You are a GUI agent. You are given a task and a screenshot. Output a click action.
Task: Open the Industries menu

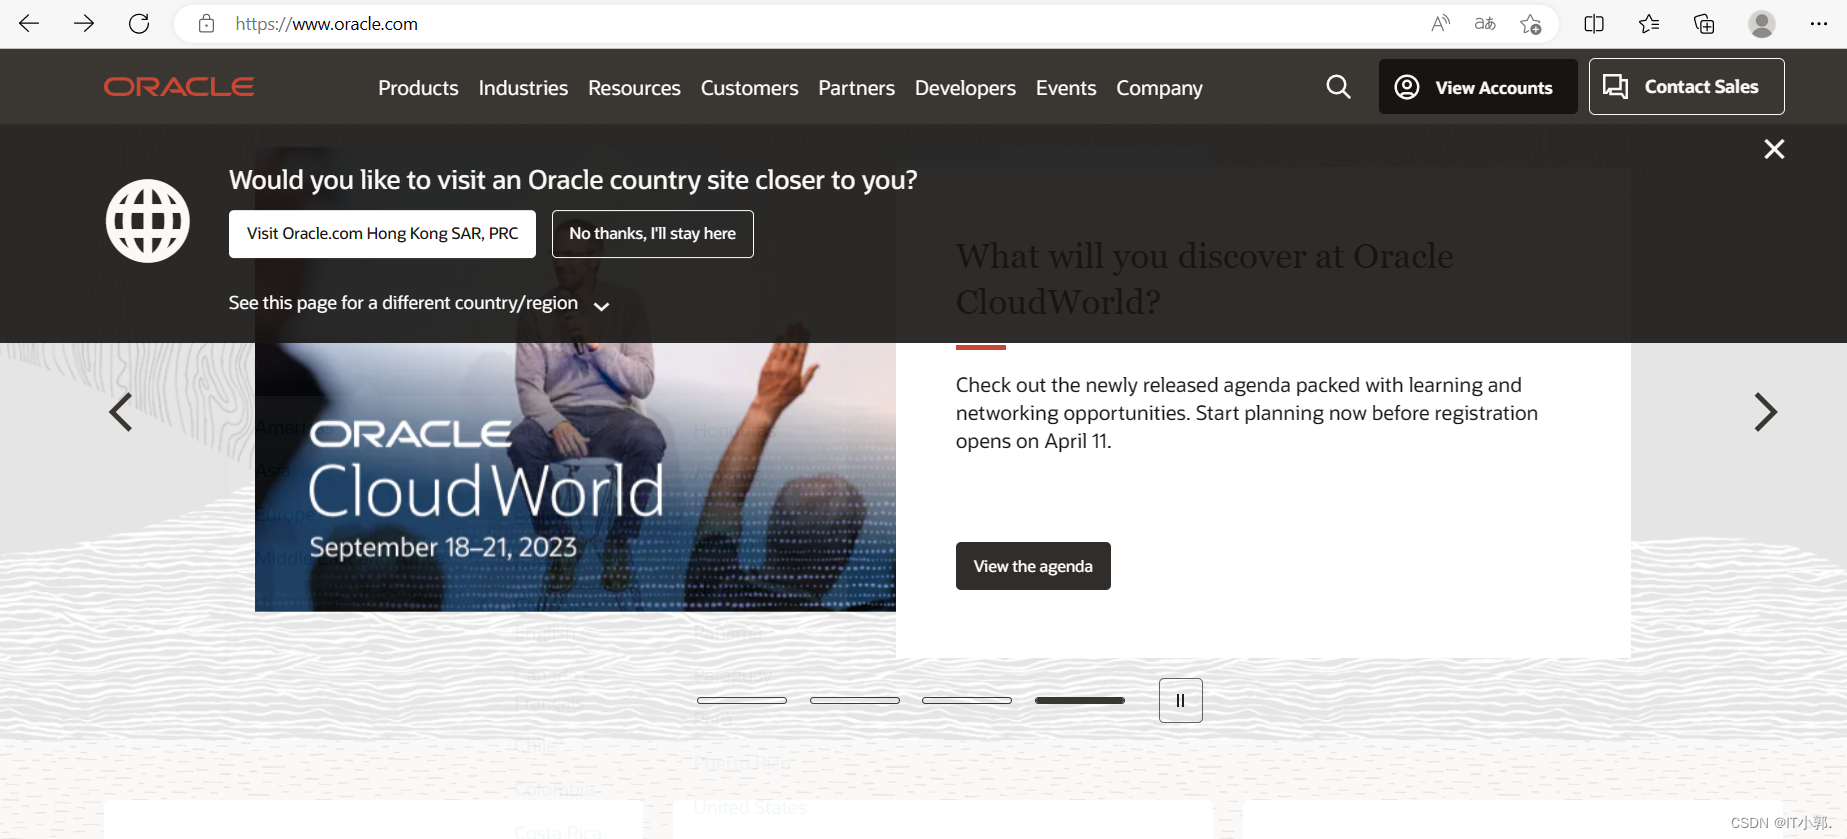pyautogui.click(x=523, y=88)
